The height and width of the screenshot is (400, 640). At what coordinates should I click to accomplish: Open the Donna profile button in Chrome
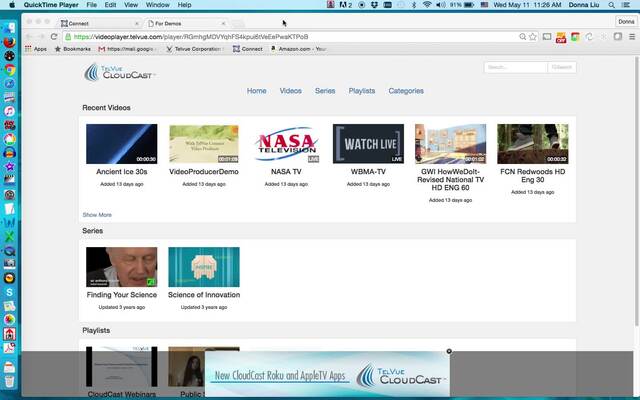point(626,21)
